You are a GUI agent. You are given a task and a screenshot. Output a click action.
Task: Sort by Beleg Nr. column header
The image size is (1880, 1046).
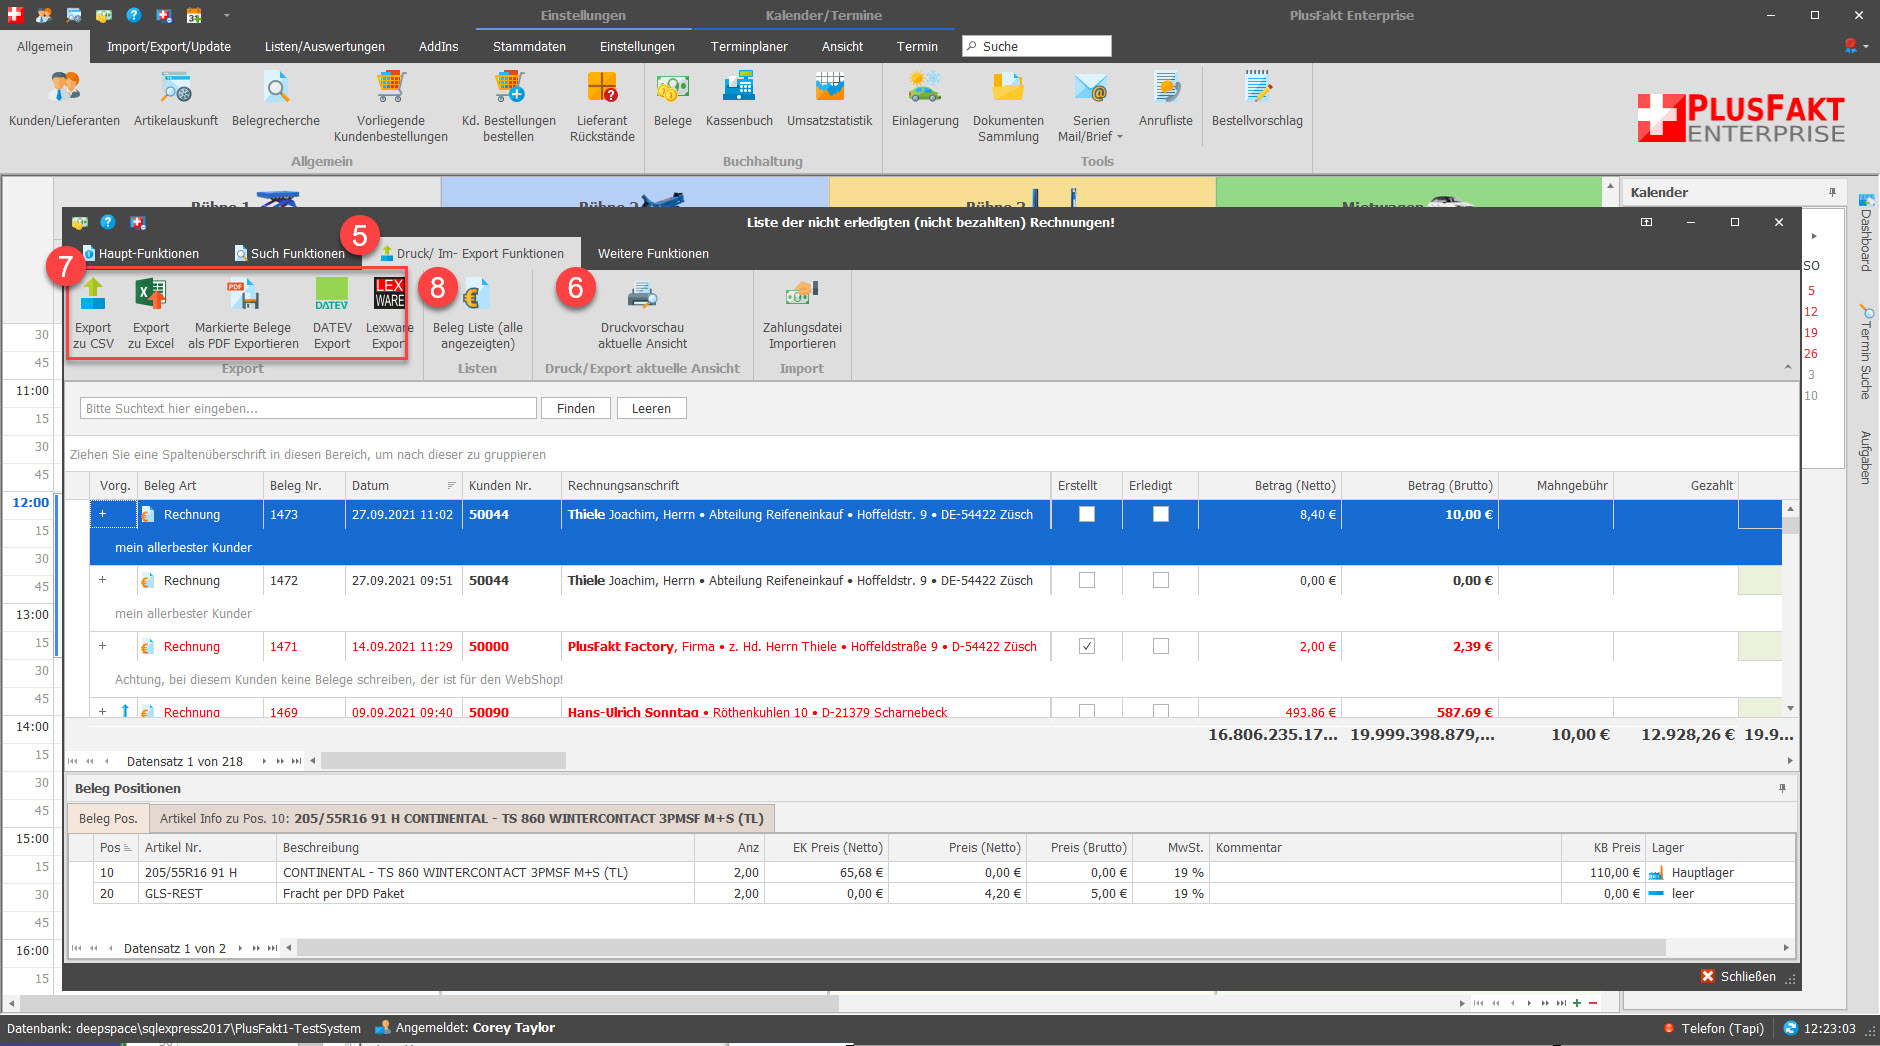tap(304, 485)
